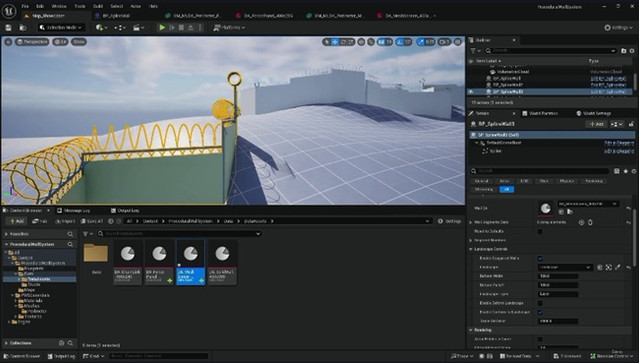Open the add content cube-plus dropdown
The height and width of the screenshot is (363, 639).
coord(101,27)
